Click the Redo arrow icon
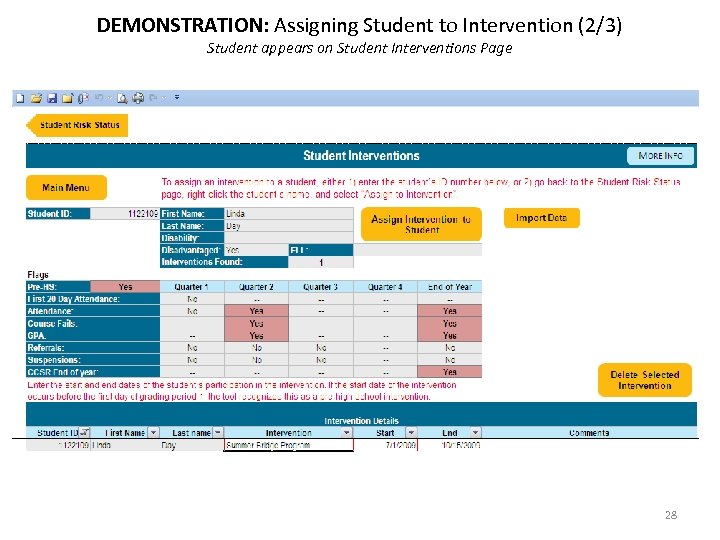Screen dimensions: 720x540 coord(153,98)
